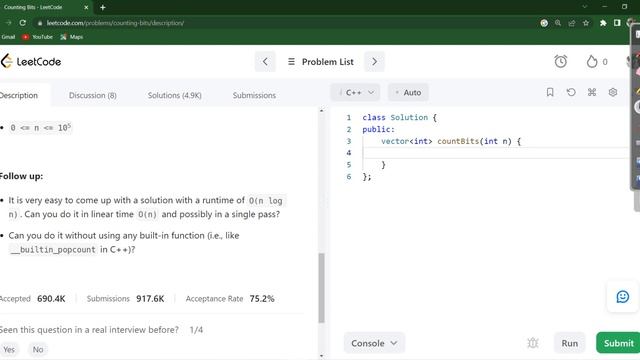Switch to the Submissions tab
Viewport: 640px width, 360px height.
pos(254,95)
